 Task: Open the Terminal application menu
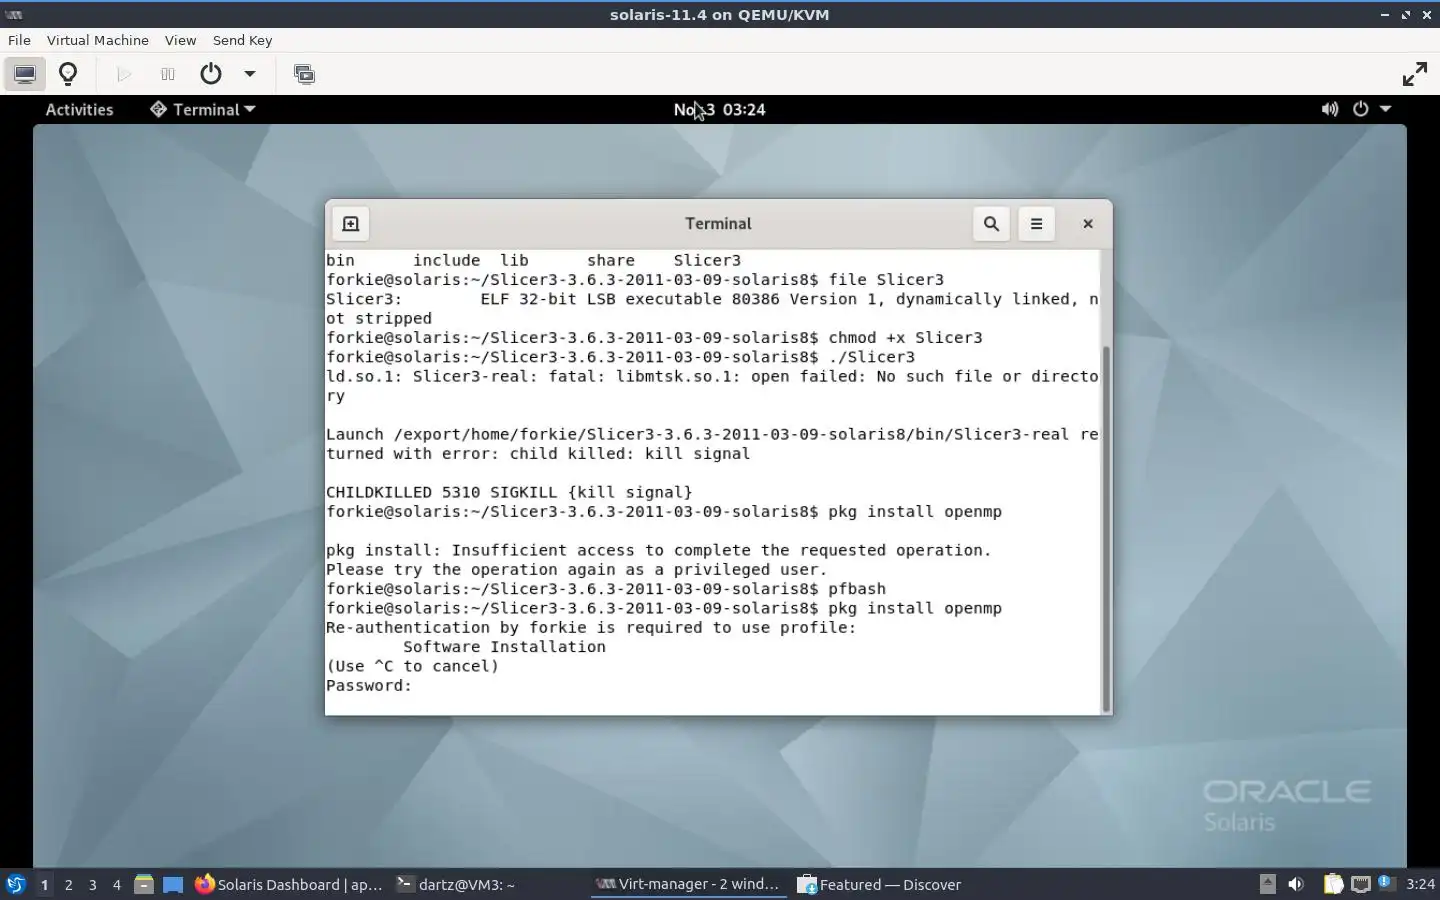point(203,110)
